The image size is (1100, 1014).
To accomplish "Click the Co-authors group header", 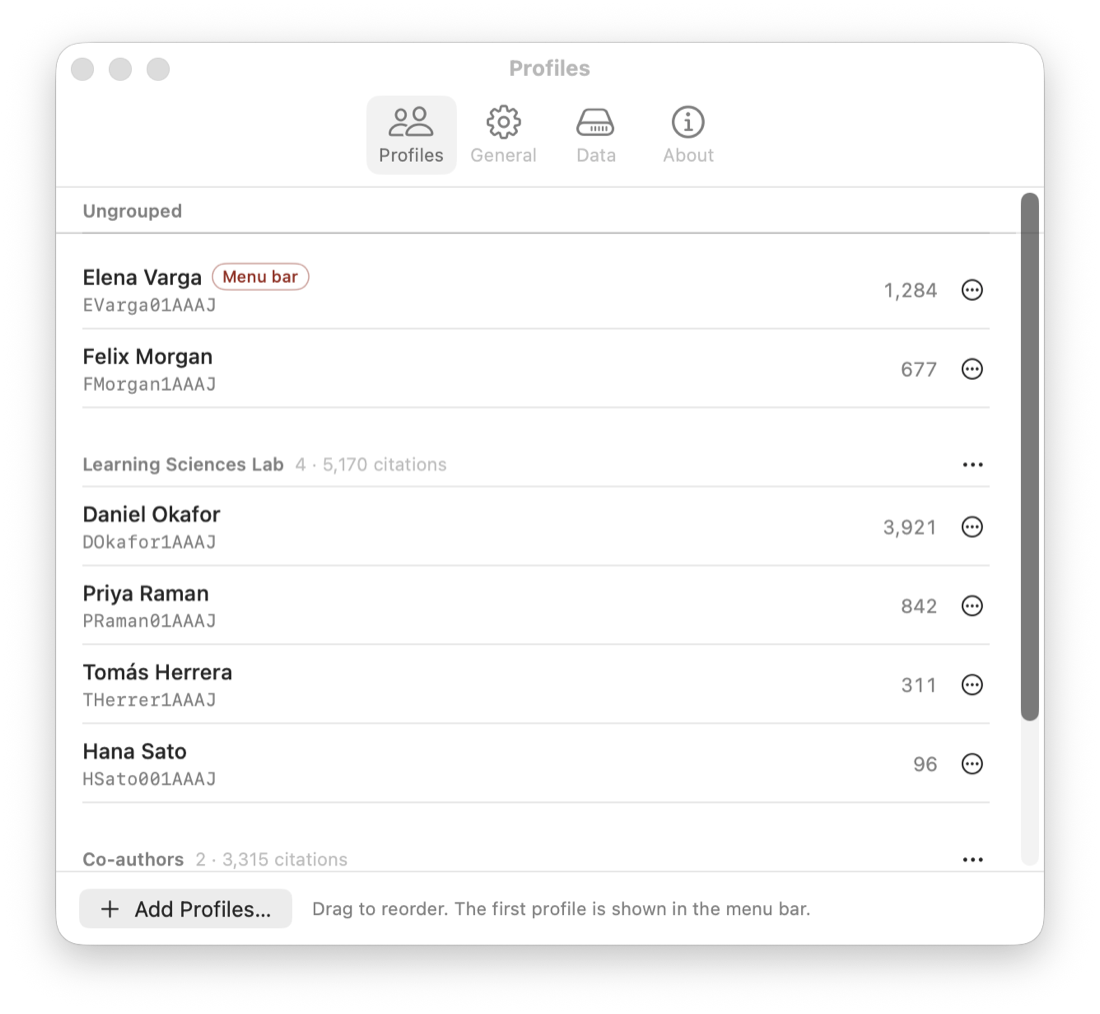I will click(133, 860).
